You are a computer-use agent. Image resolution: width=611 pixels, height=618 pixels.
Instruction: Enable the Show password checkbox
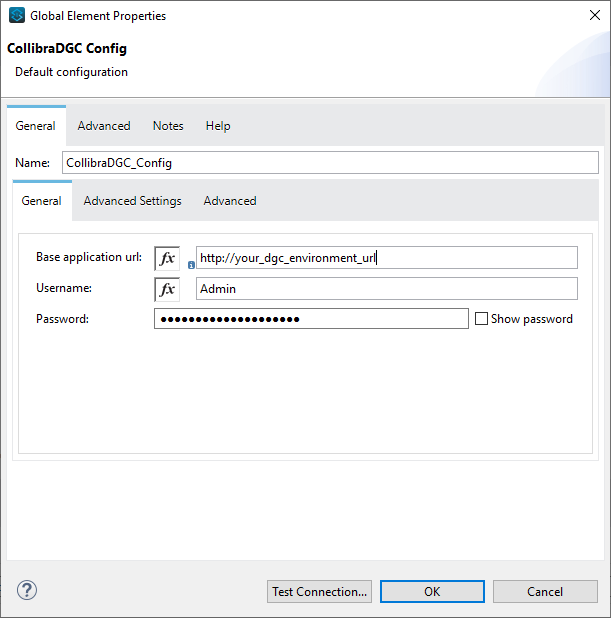[x=481, y=318]
